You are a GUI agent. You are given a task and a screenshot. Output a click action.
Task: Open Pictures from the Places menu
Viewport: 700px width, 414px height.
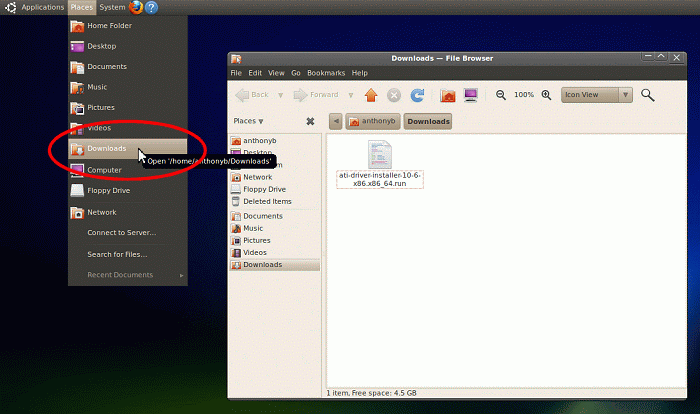(x=128, y=108)
